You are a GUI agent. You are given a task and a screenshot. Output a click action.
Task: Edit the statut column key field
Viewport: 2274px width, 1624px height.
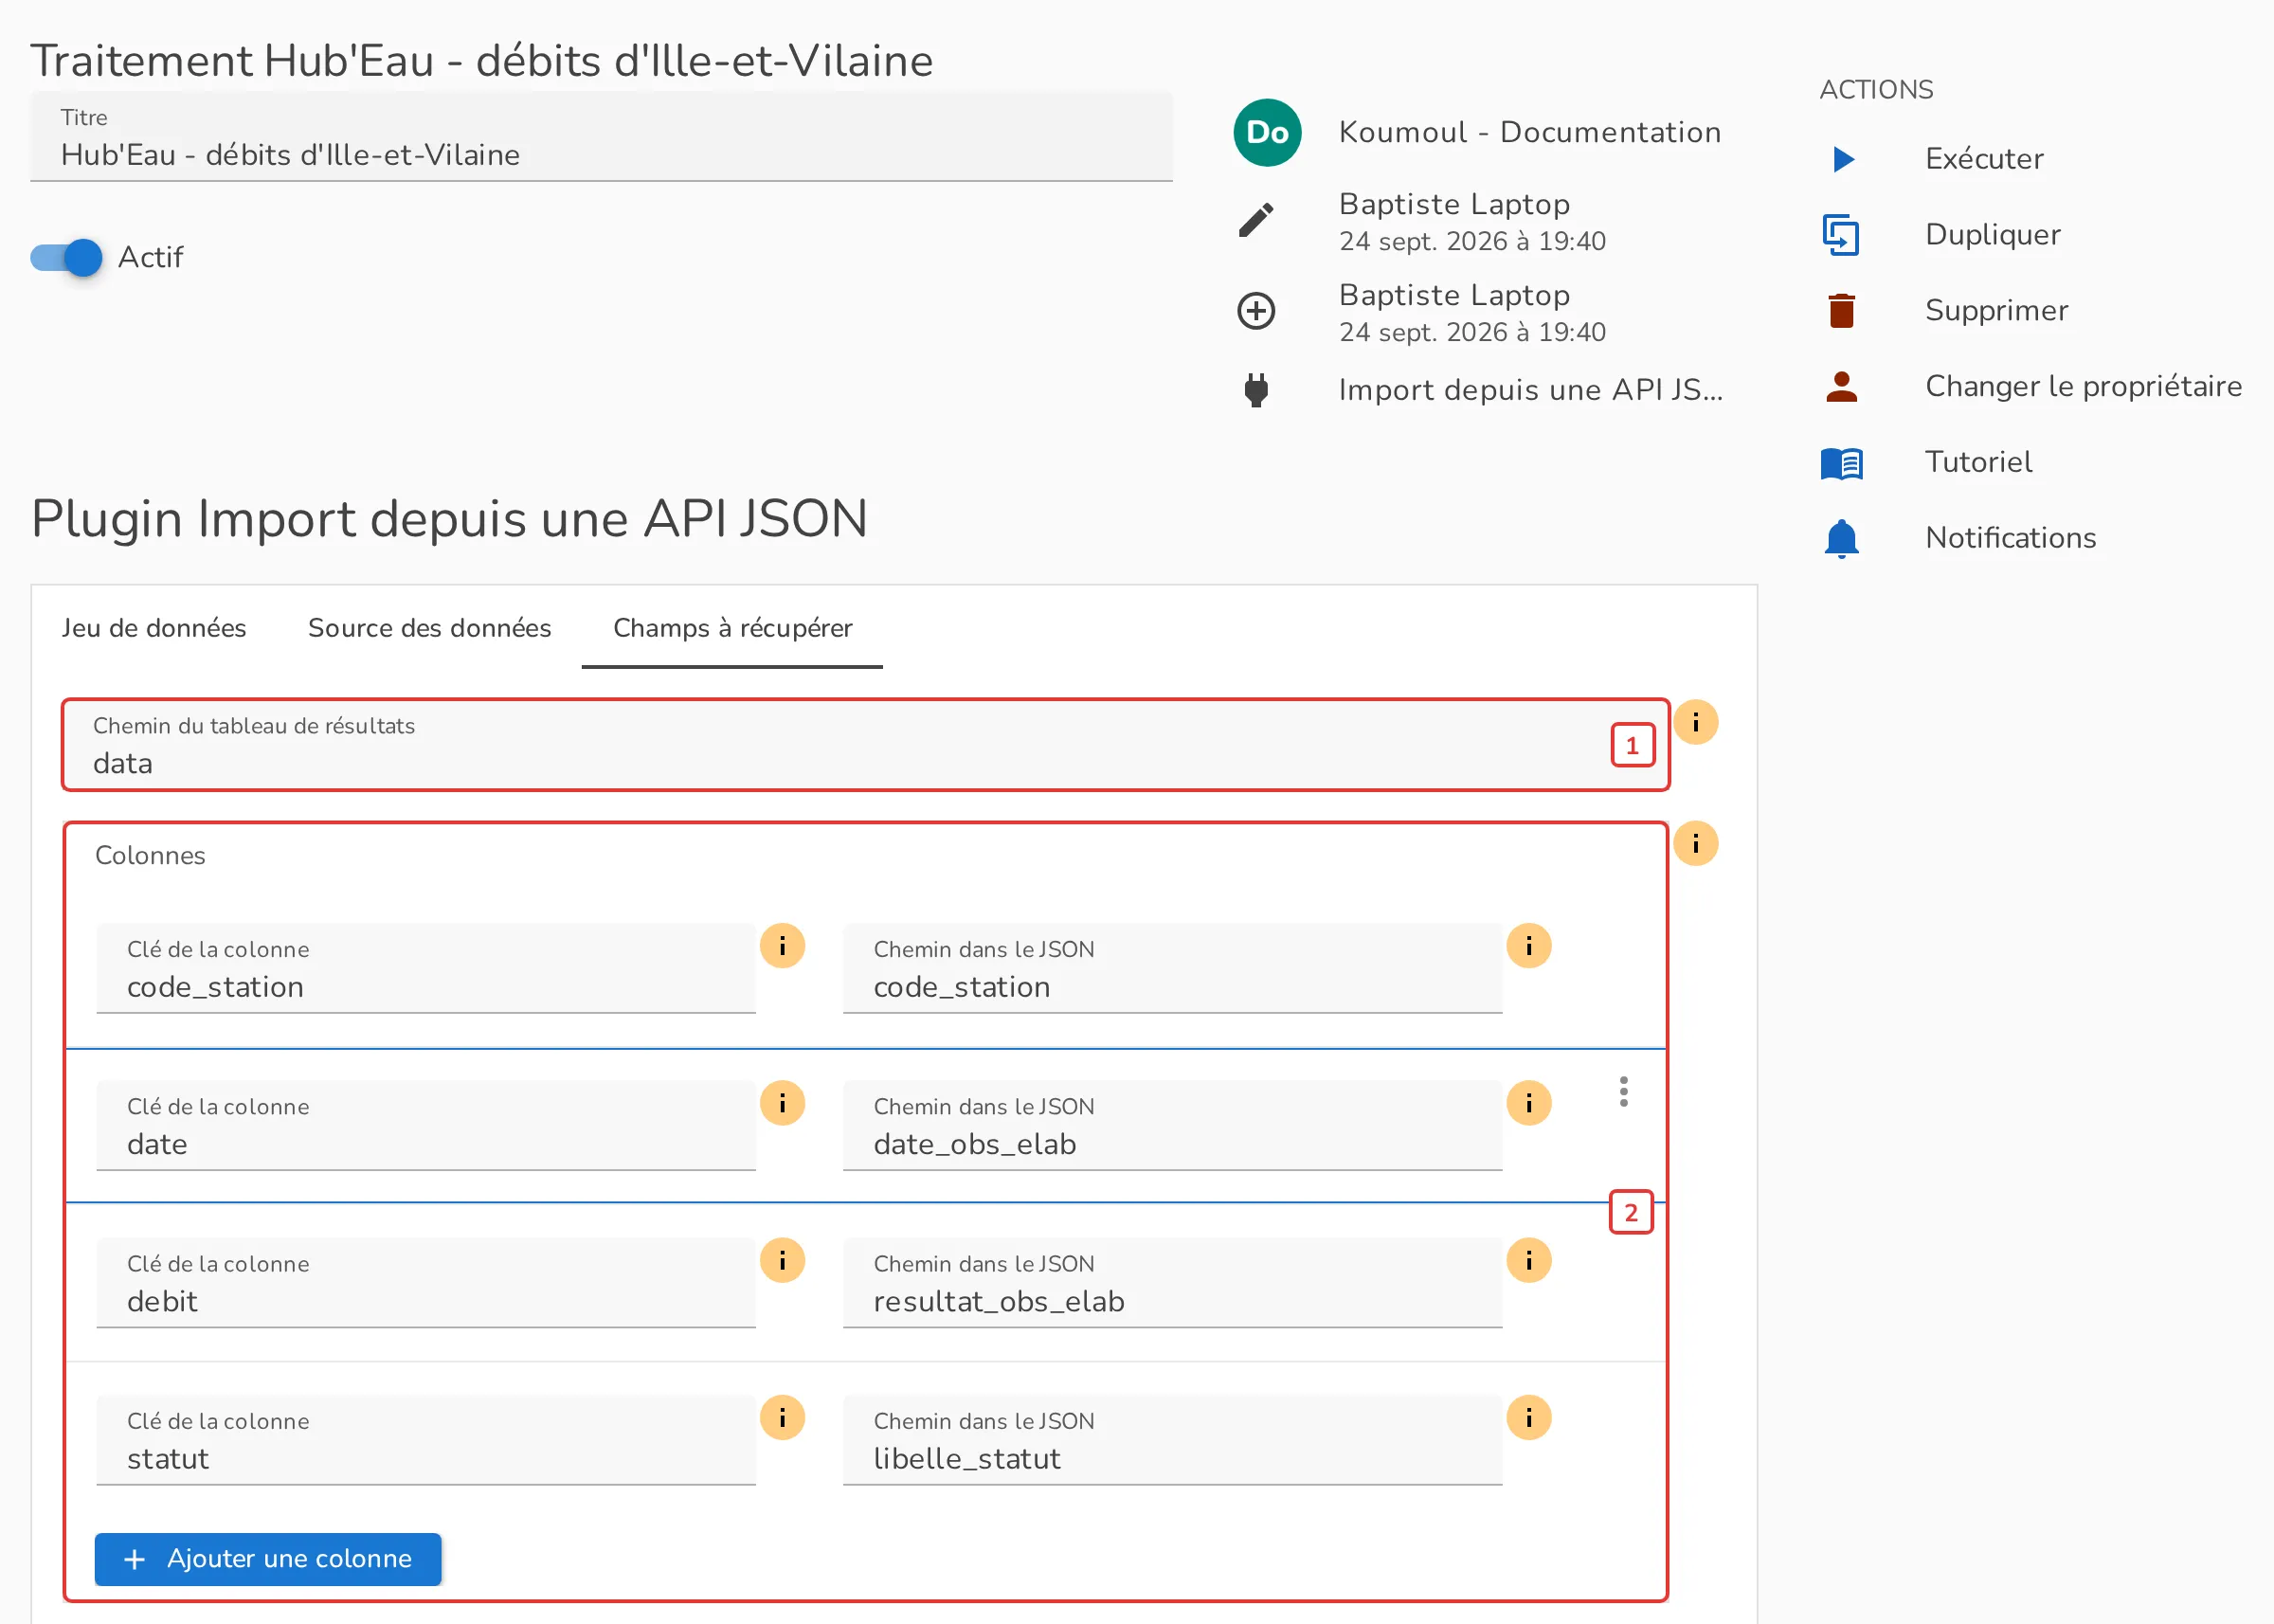click(x=426, y=1441)
